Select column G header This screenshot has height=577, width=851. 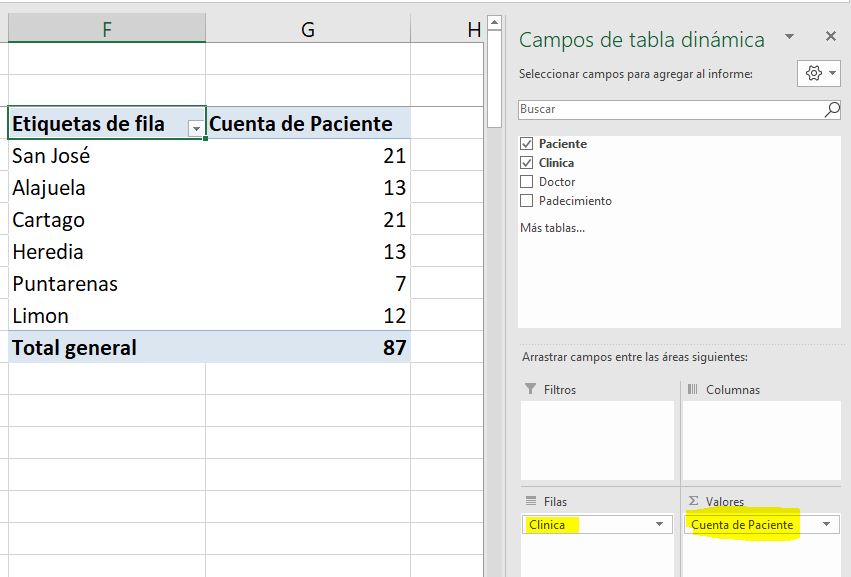tap(307, 29)
